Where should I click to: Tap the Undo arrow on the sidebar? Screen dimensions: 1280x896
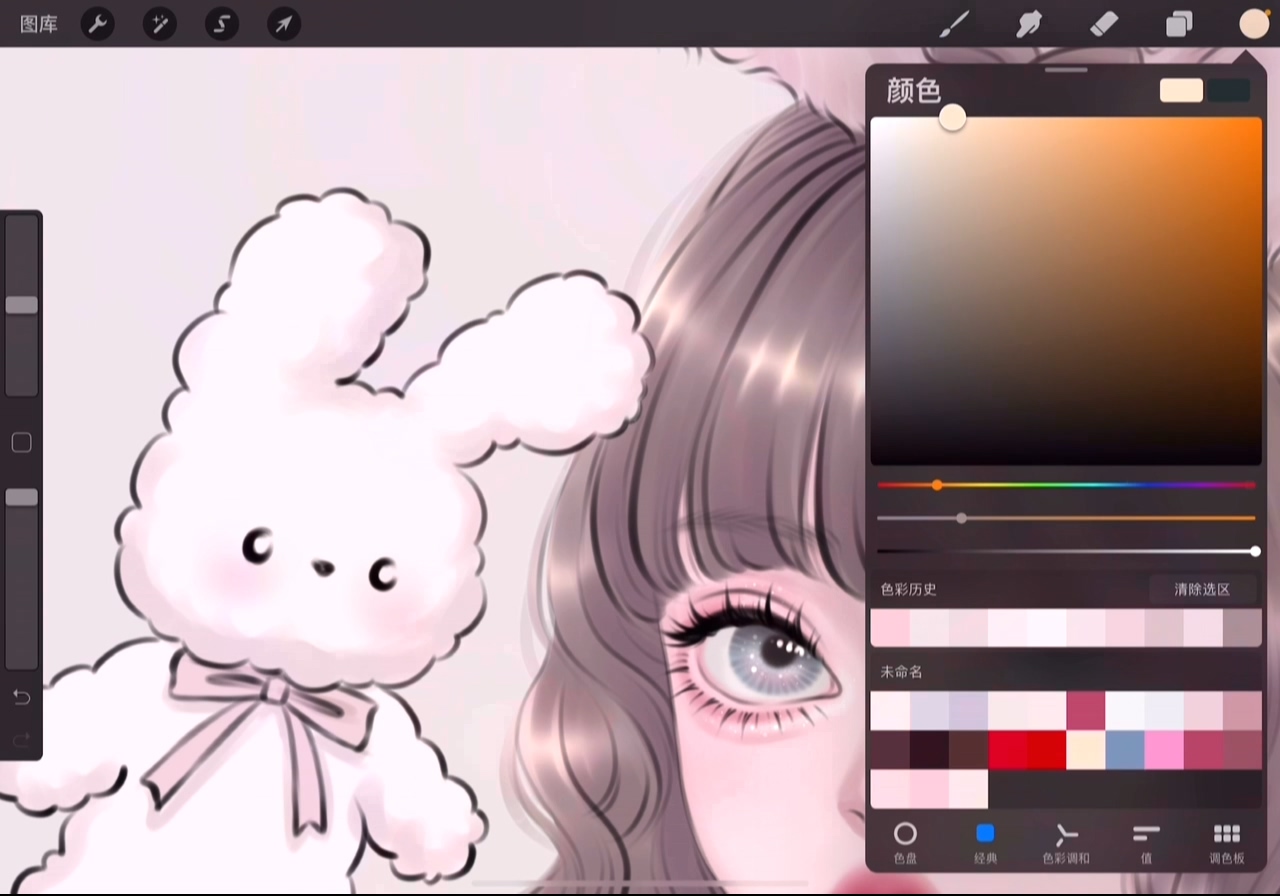click(21, 697)
